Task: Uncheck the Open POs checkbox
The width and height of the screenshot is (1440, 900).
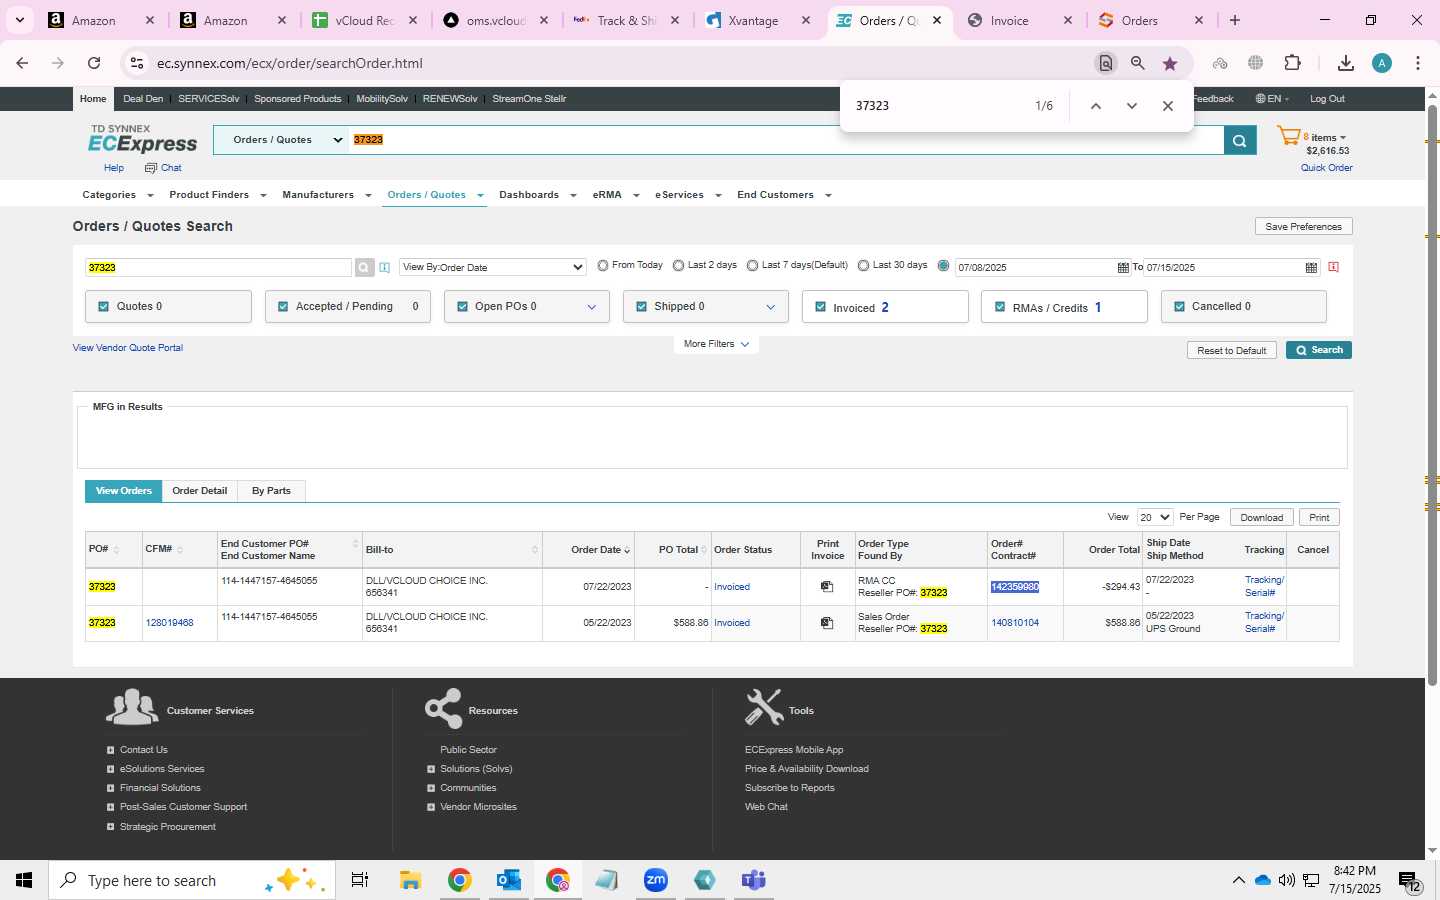Action: 462,307
